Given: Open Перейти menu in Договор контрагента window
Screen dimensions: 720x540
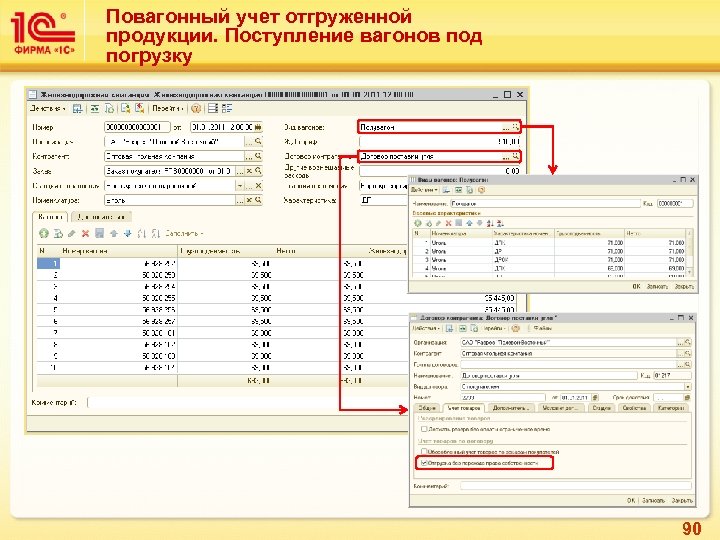Looking at the screenshot, I should (x=495, y=328).
